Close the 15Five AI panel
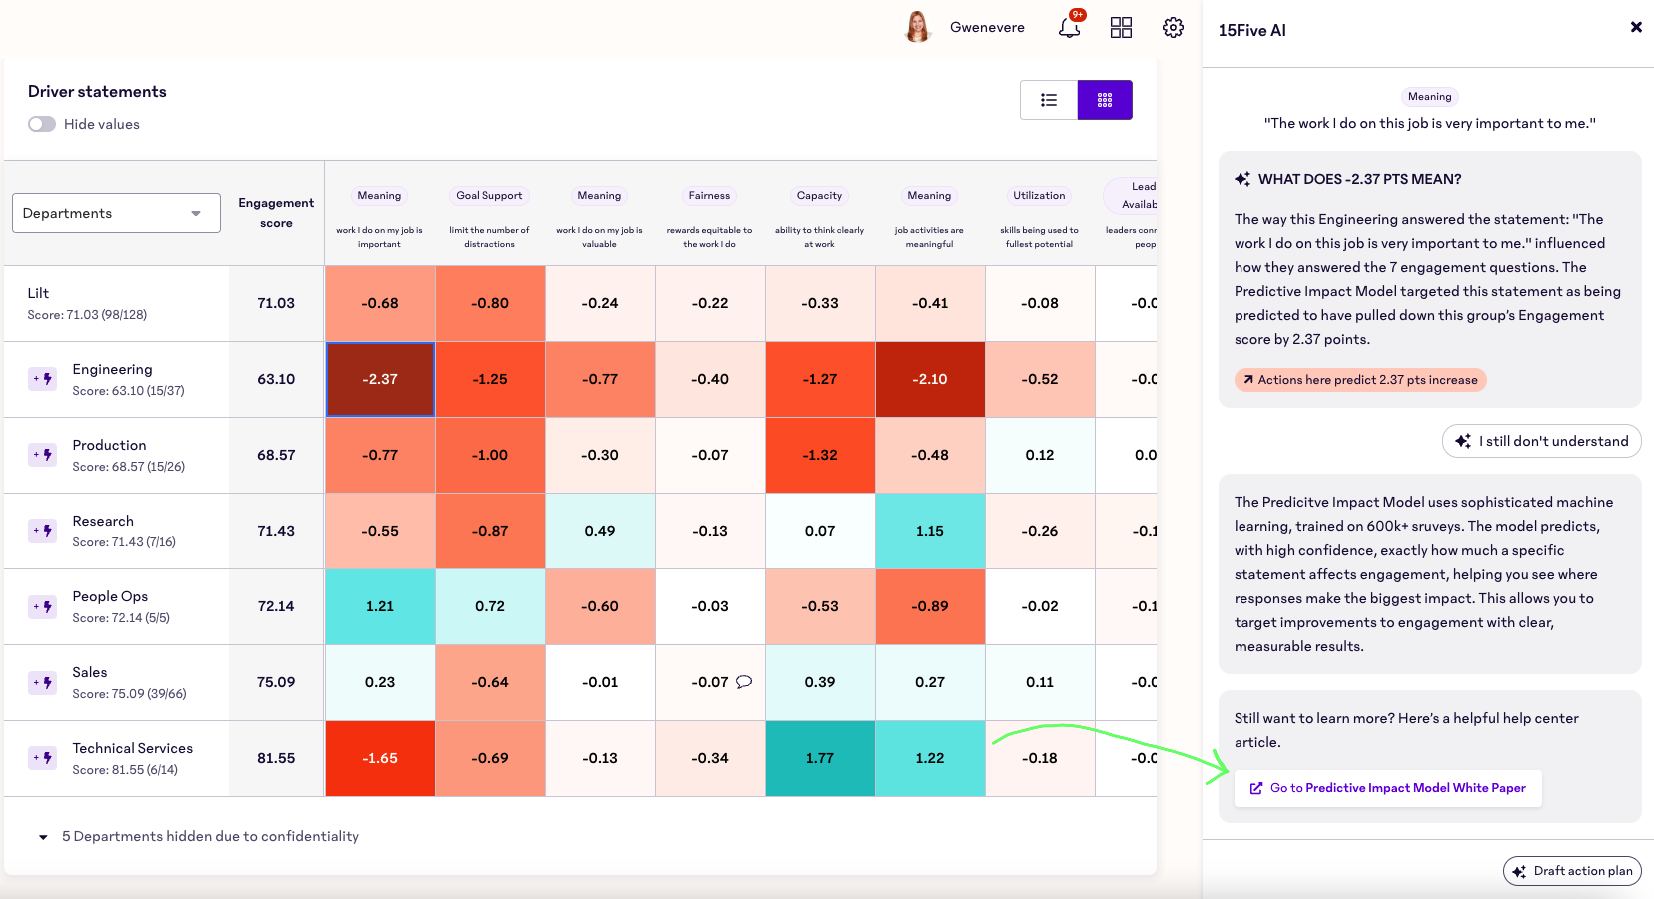This screenshot has height=899, width=1654. 1636,27
